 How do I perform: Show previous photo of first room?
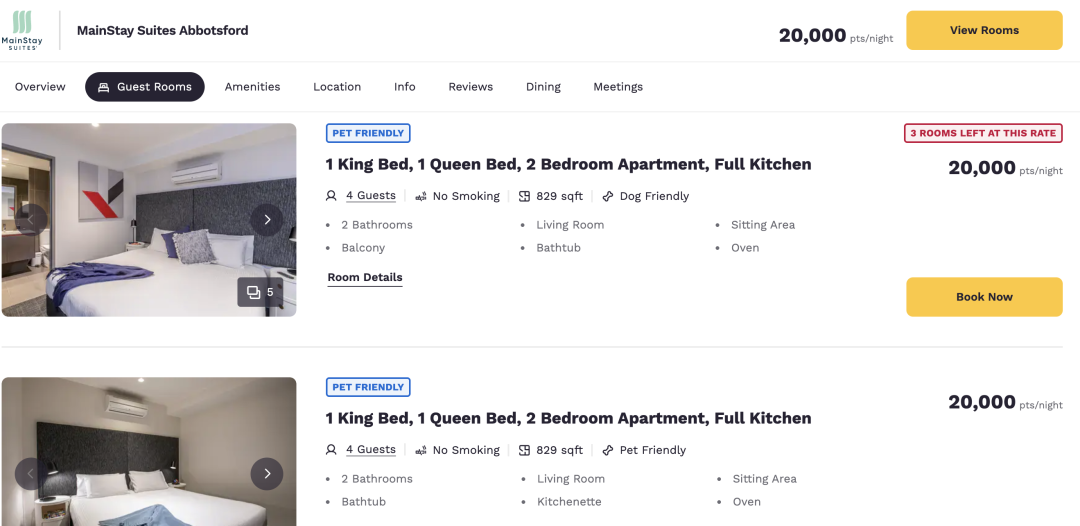[x=31, y=220]
